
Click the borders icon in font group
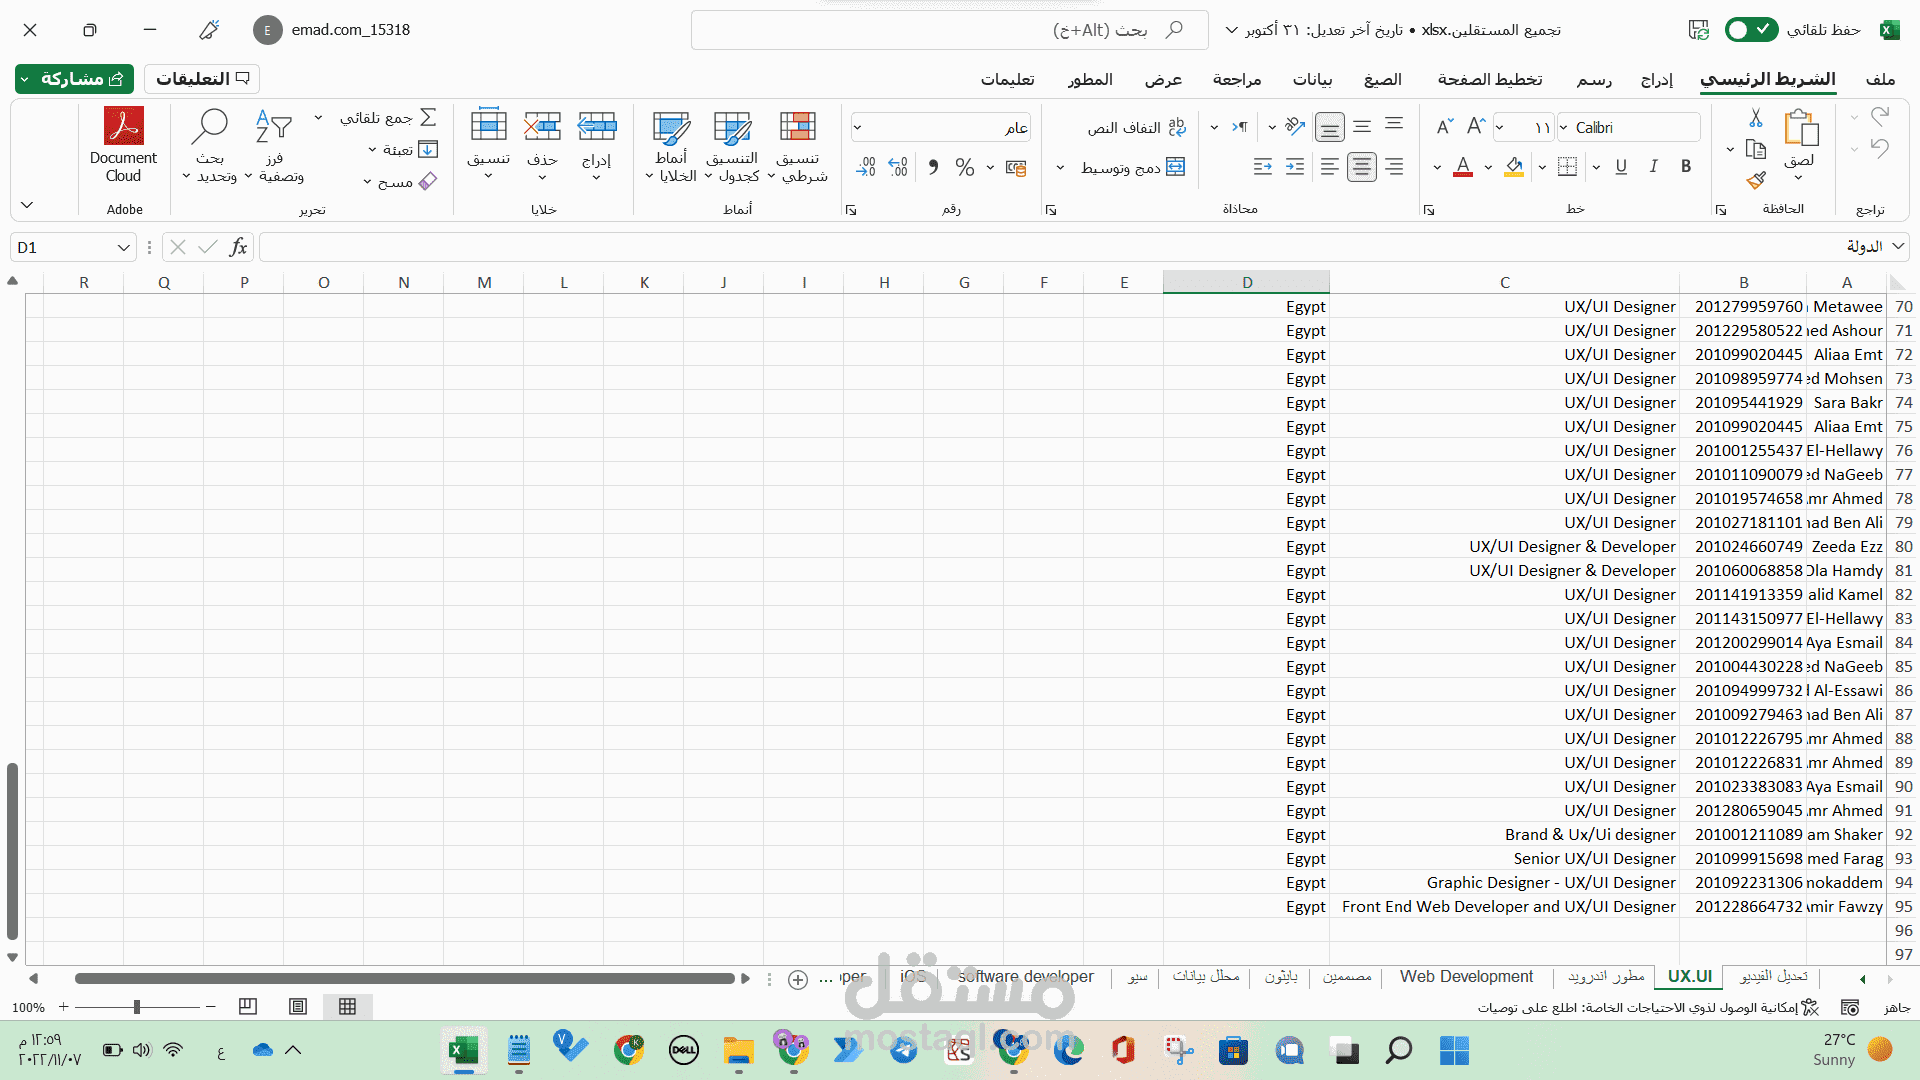pos(1568,167)
